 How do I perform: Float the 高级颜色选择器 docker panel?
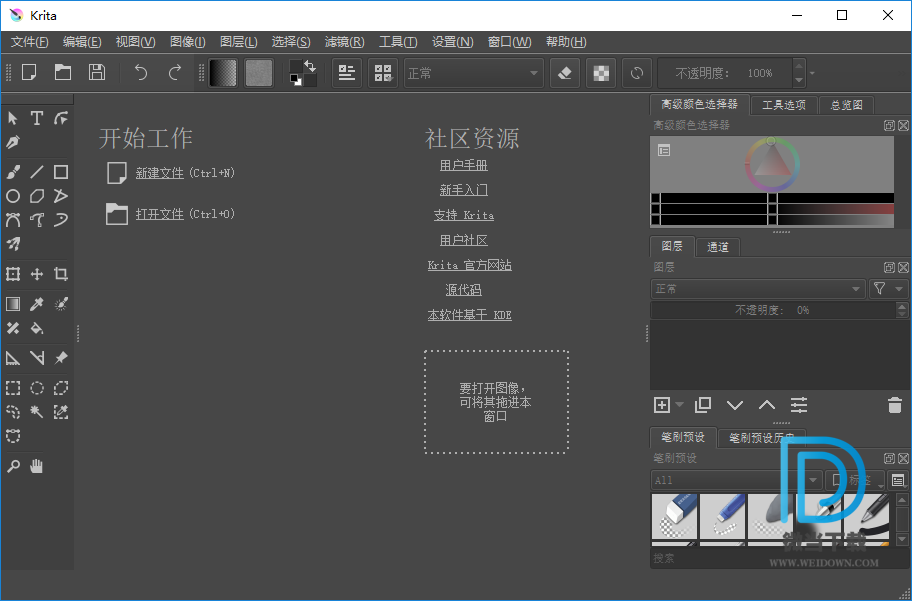tap(889, 125)
